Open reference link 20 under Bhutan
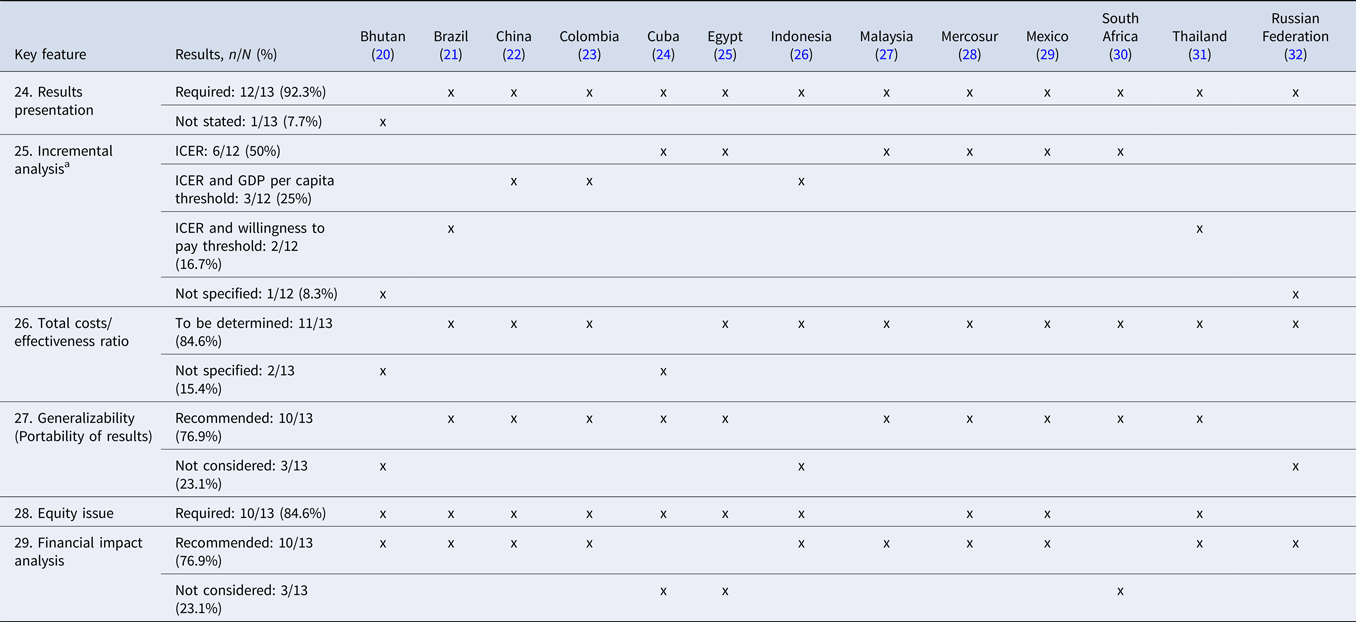Image resolution: width=1356 pixels, height=622 pixels. (x=383, y=55)
